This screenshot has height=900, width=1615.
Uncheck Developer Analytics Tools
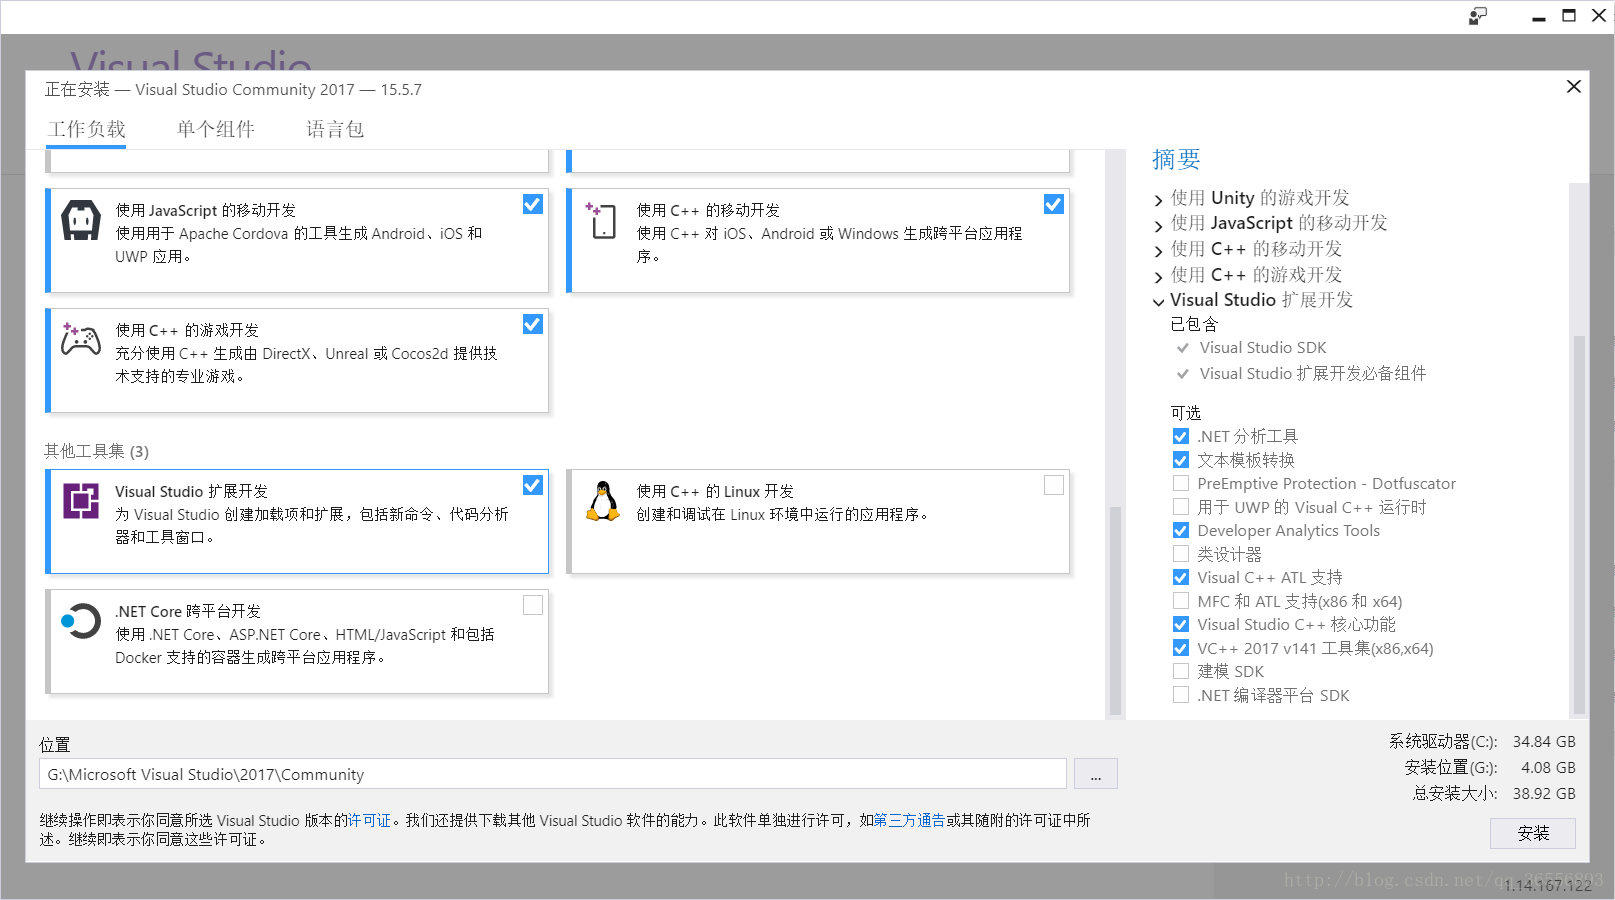click(1181, 530)
